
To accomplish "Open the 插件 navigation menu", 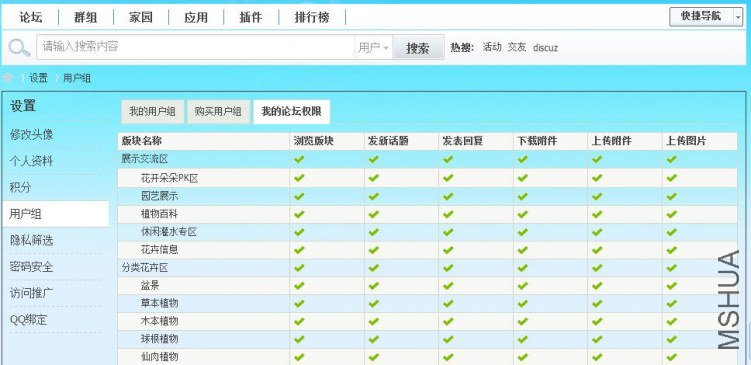I will tap(251, 18).
